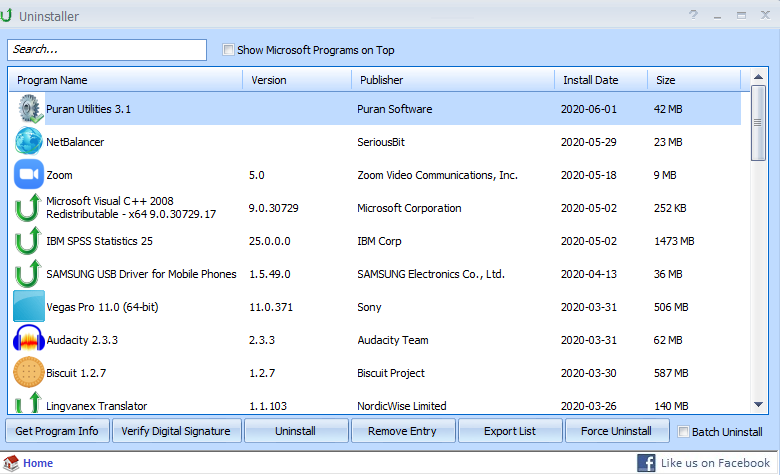780x475 pixels.
Task: Click the Puran Utilities gear icon
Action: (x=28, y=109)
